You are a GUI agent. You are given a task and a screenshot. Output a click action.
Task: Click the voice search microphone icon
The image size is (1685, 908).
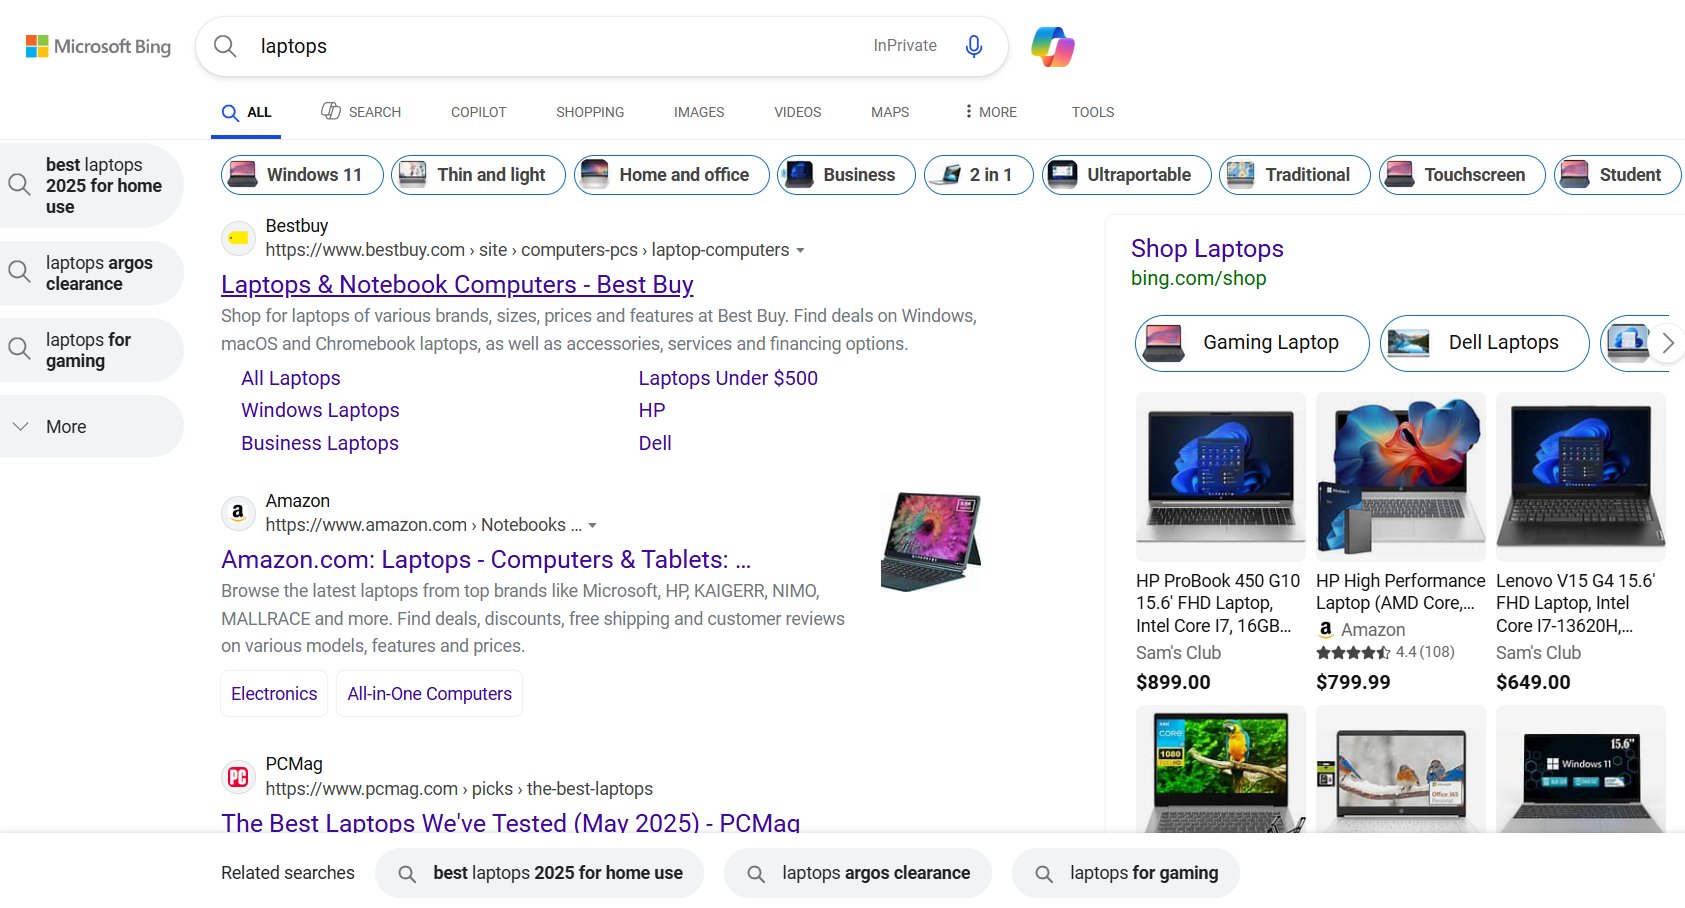[x=972, y=45]
